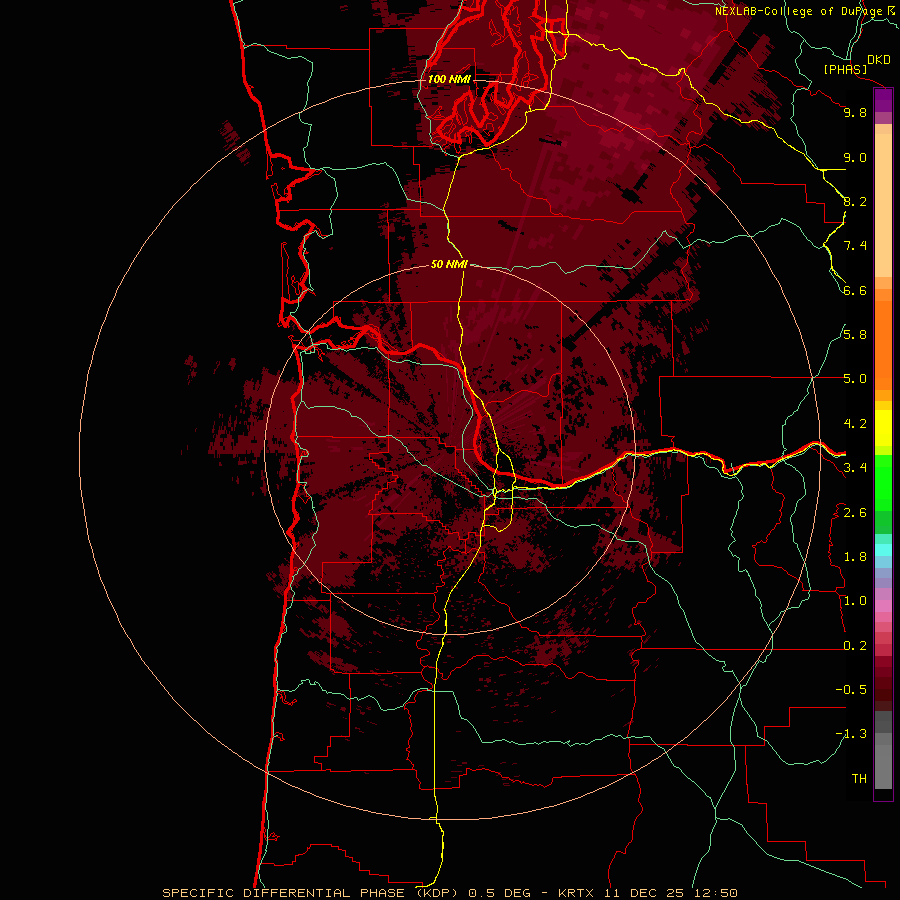Click the bright green segment of the color bar

click(883, 483)
